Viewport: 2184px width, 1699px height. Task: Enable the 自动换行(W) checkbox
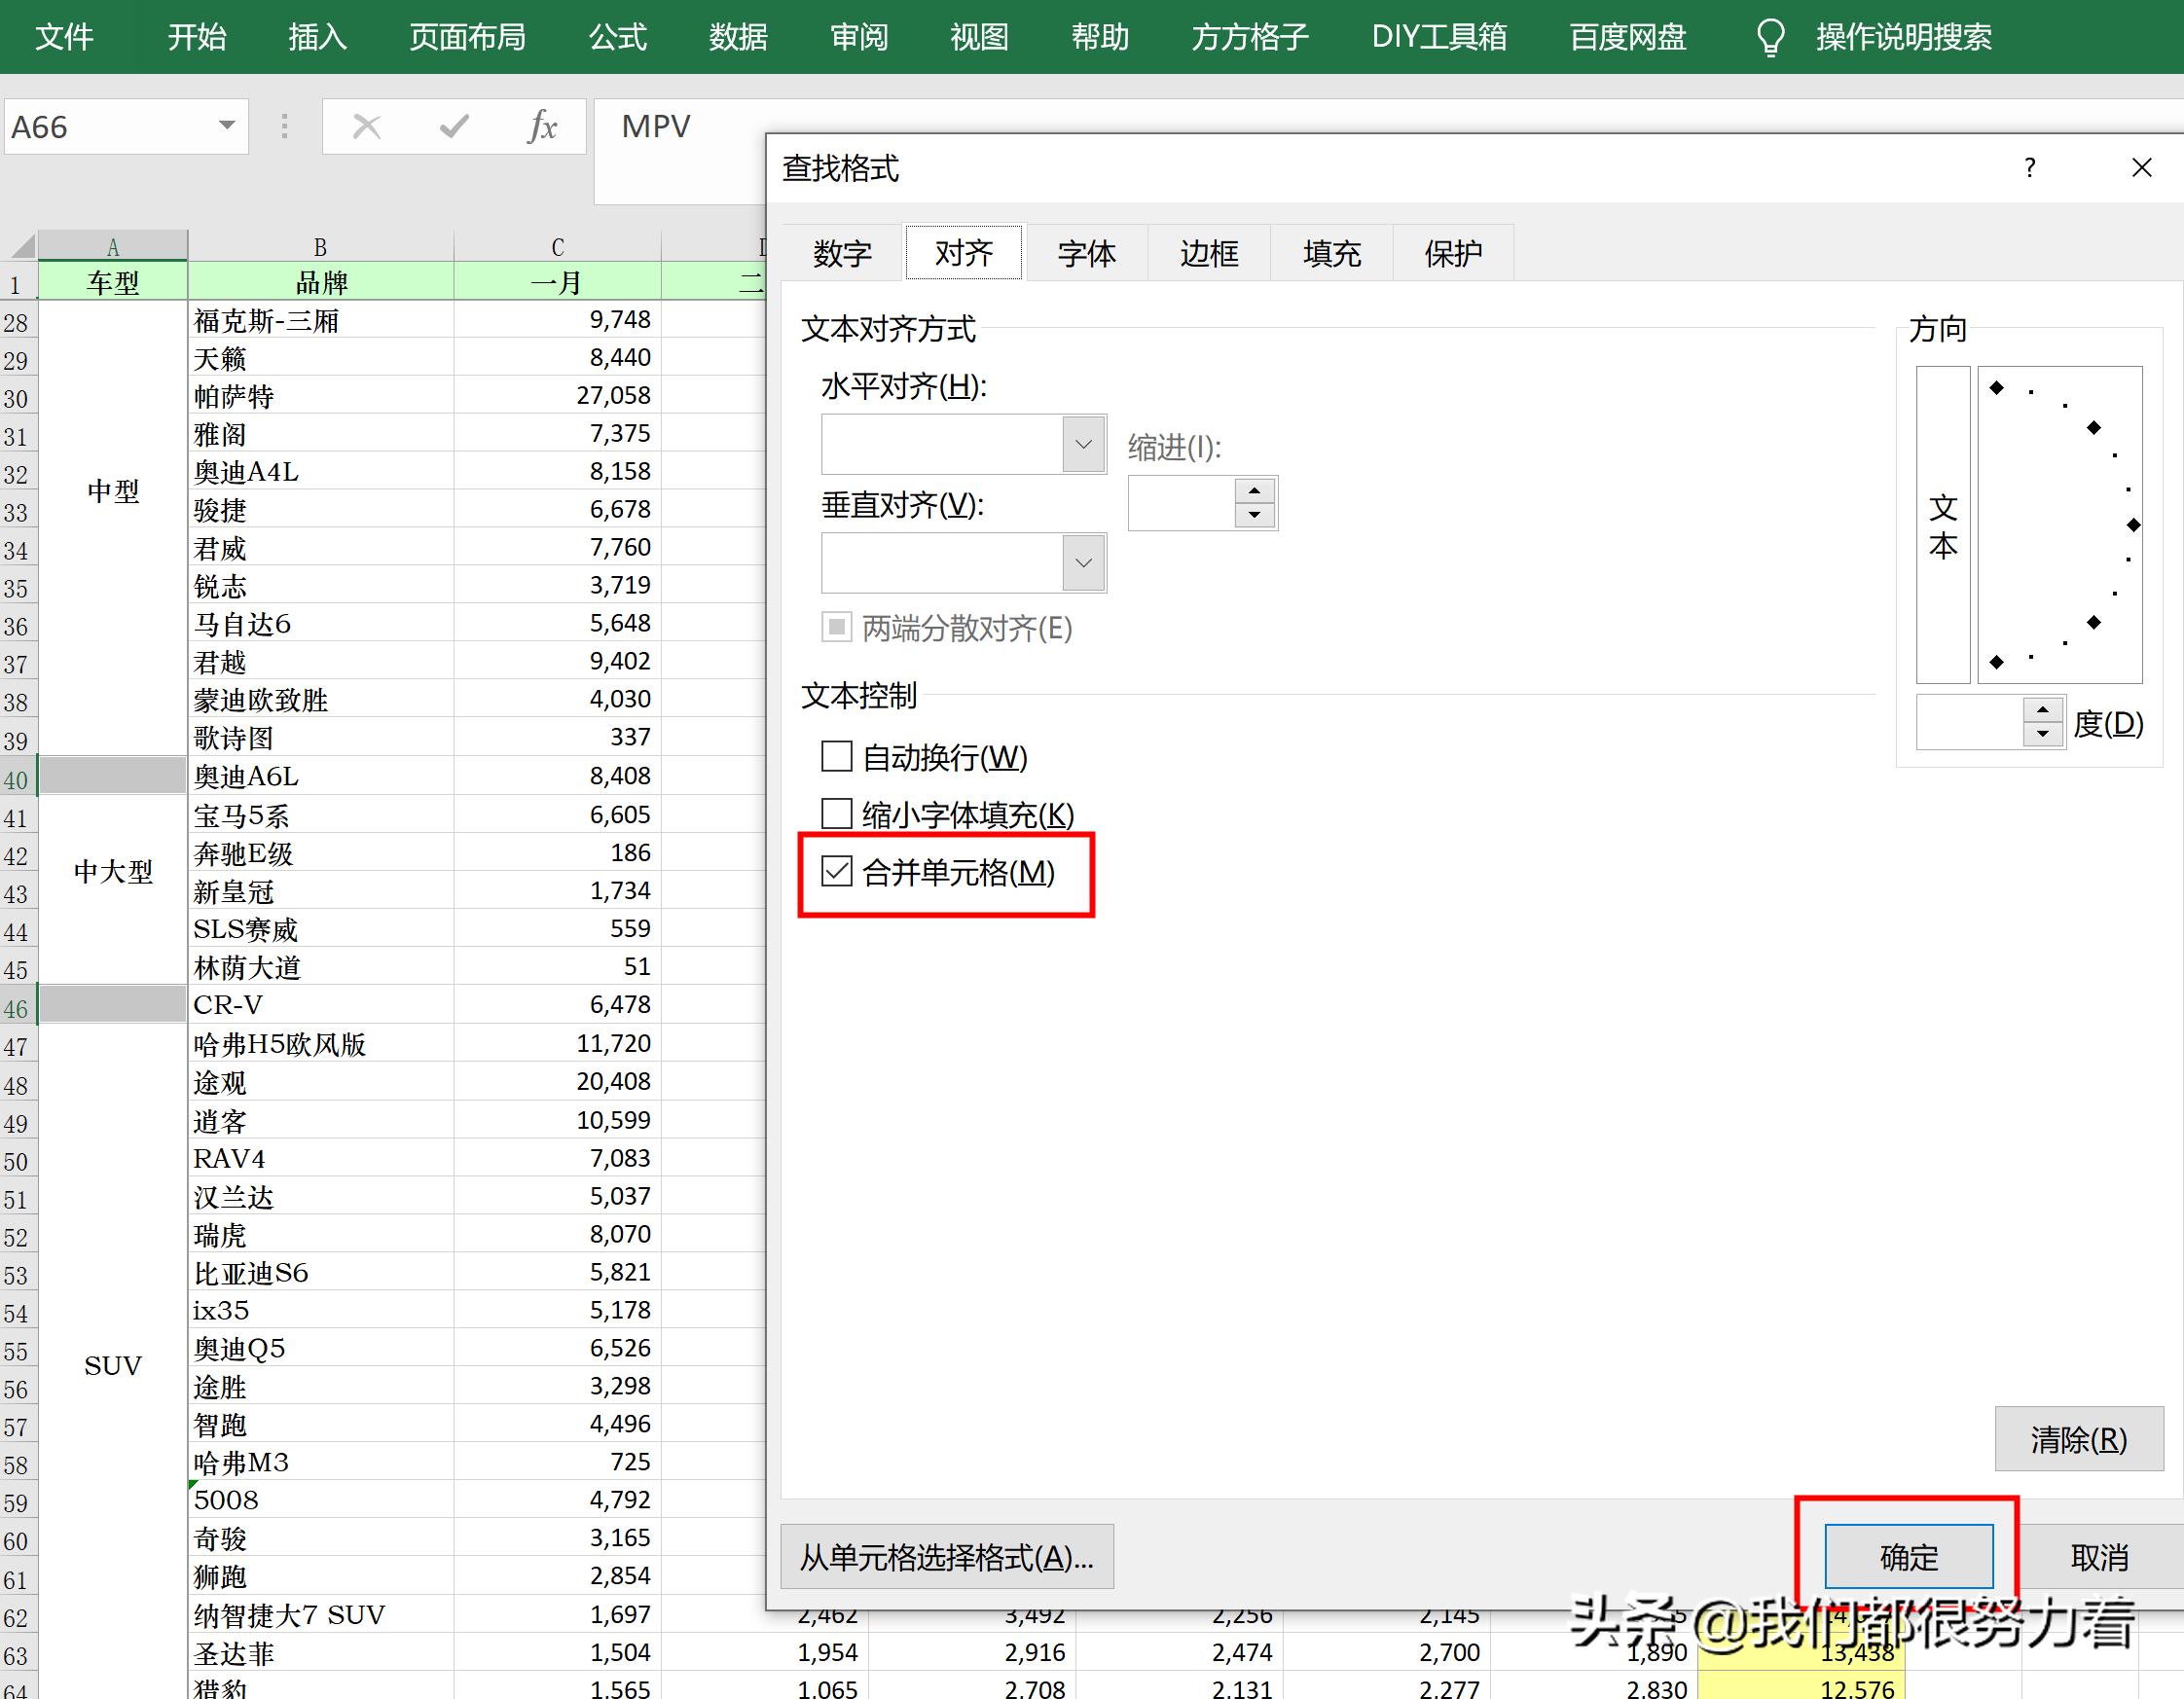point(836,757)
